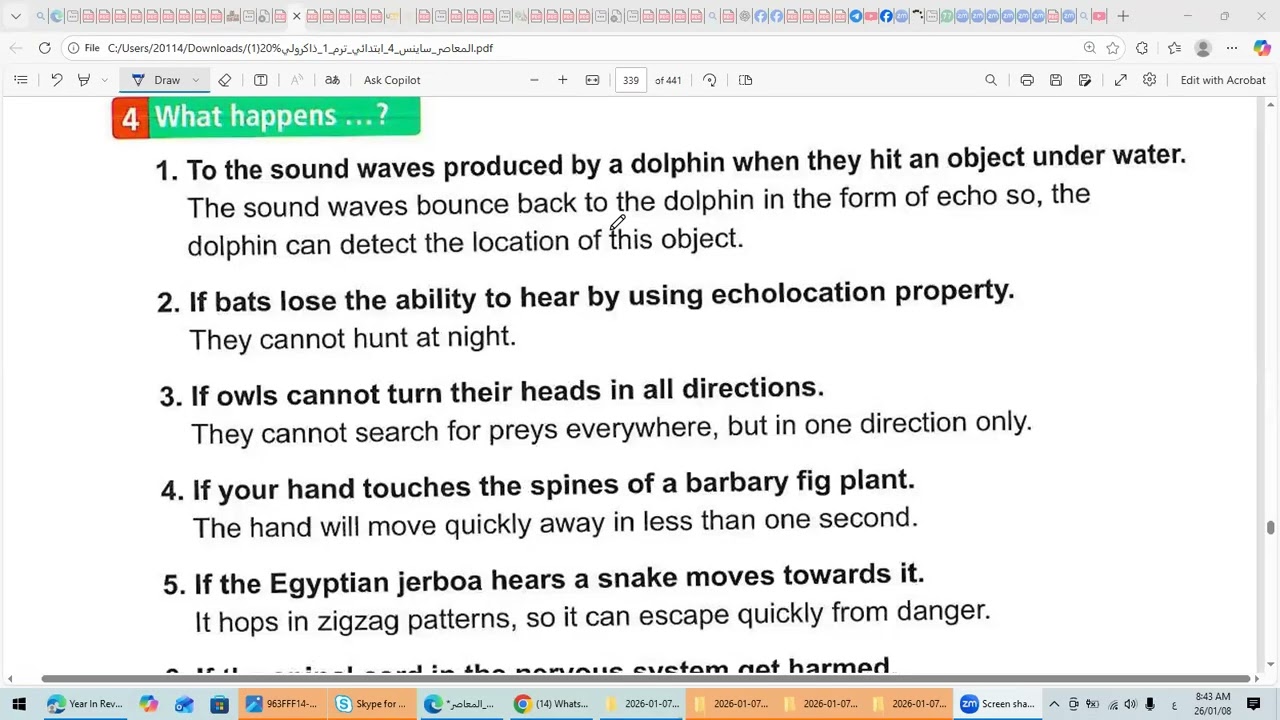Open volume control in system tray
The image size is (1280, 720).
pyautogui.click(x=1131, y=704)
